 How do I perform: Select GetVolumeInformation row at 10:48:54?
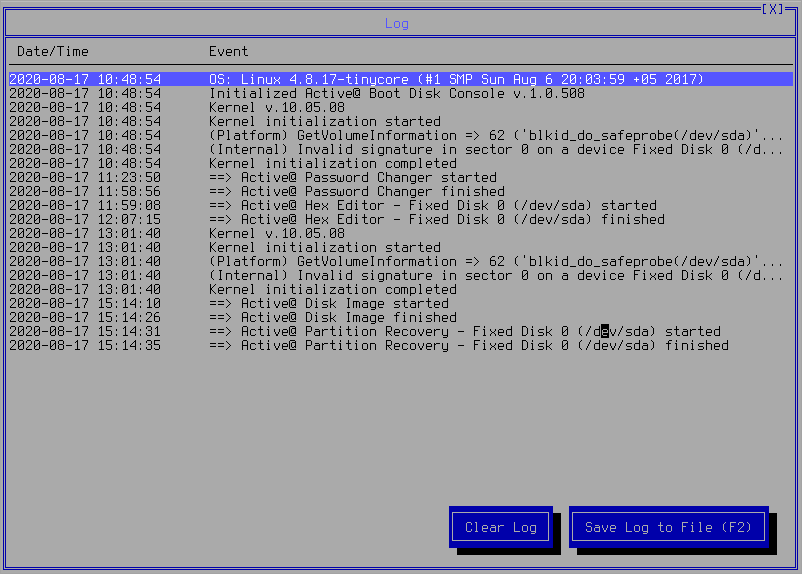coord(401,136)
